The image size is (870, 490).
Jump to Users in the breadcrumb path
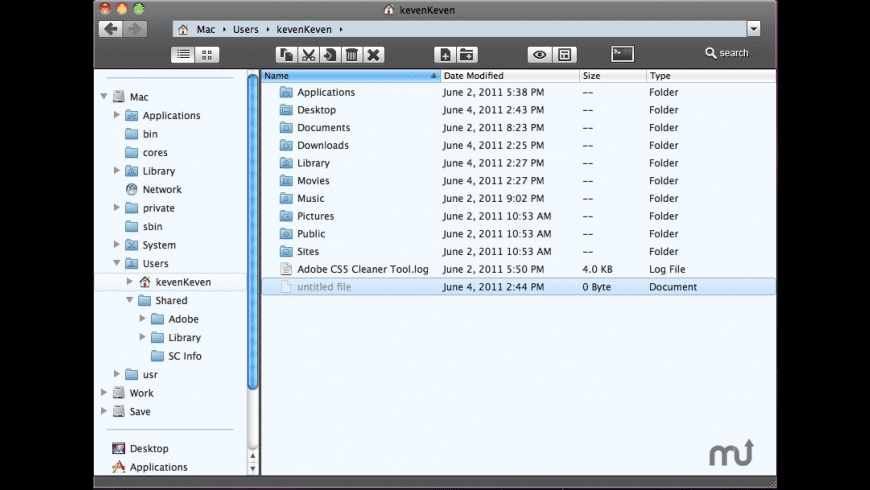(x=246, y=29)
